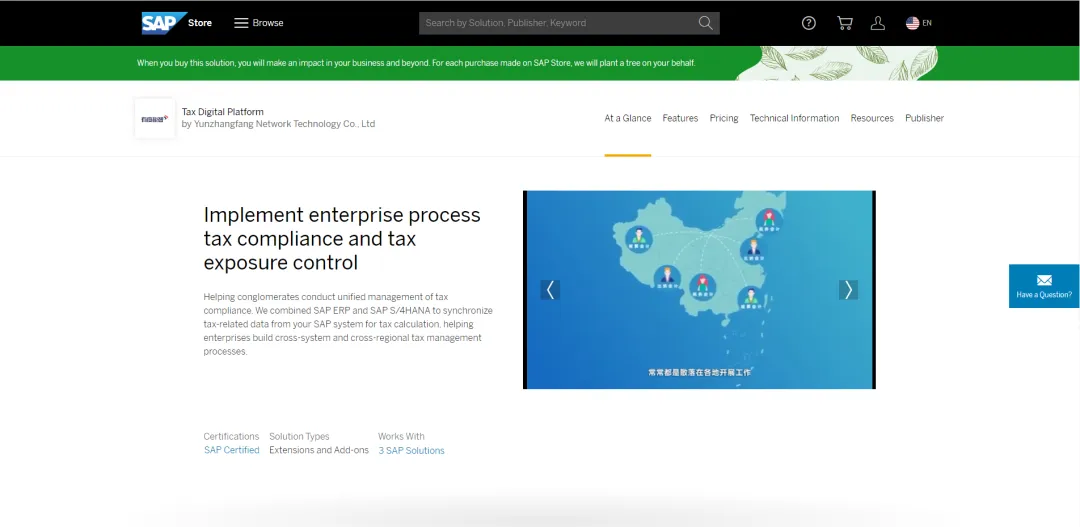
Task: Select the At a Glance tab
Action: pos(627,118)
